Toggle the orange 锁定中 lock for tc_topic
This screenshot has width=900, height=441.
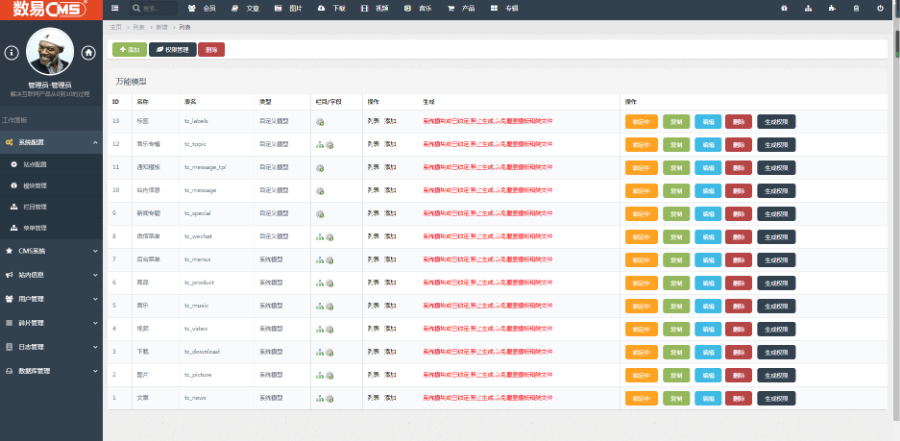pyautogui.click(x=641, y=145)
